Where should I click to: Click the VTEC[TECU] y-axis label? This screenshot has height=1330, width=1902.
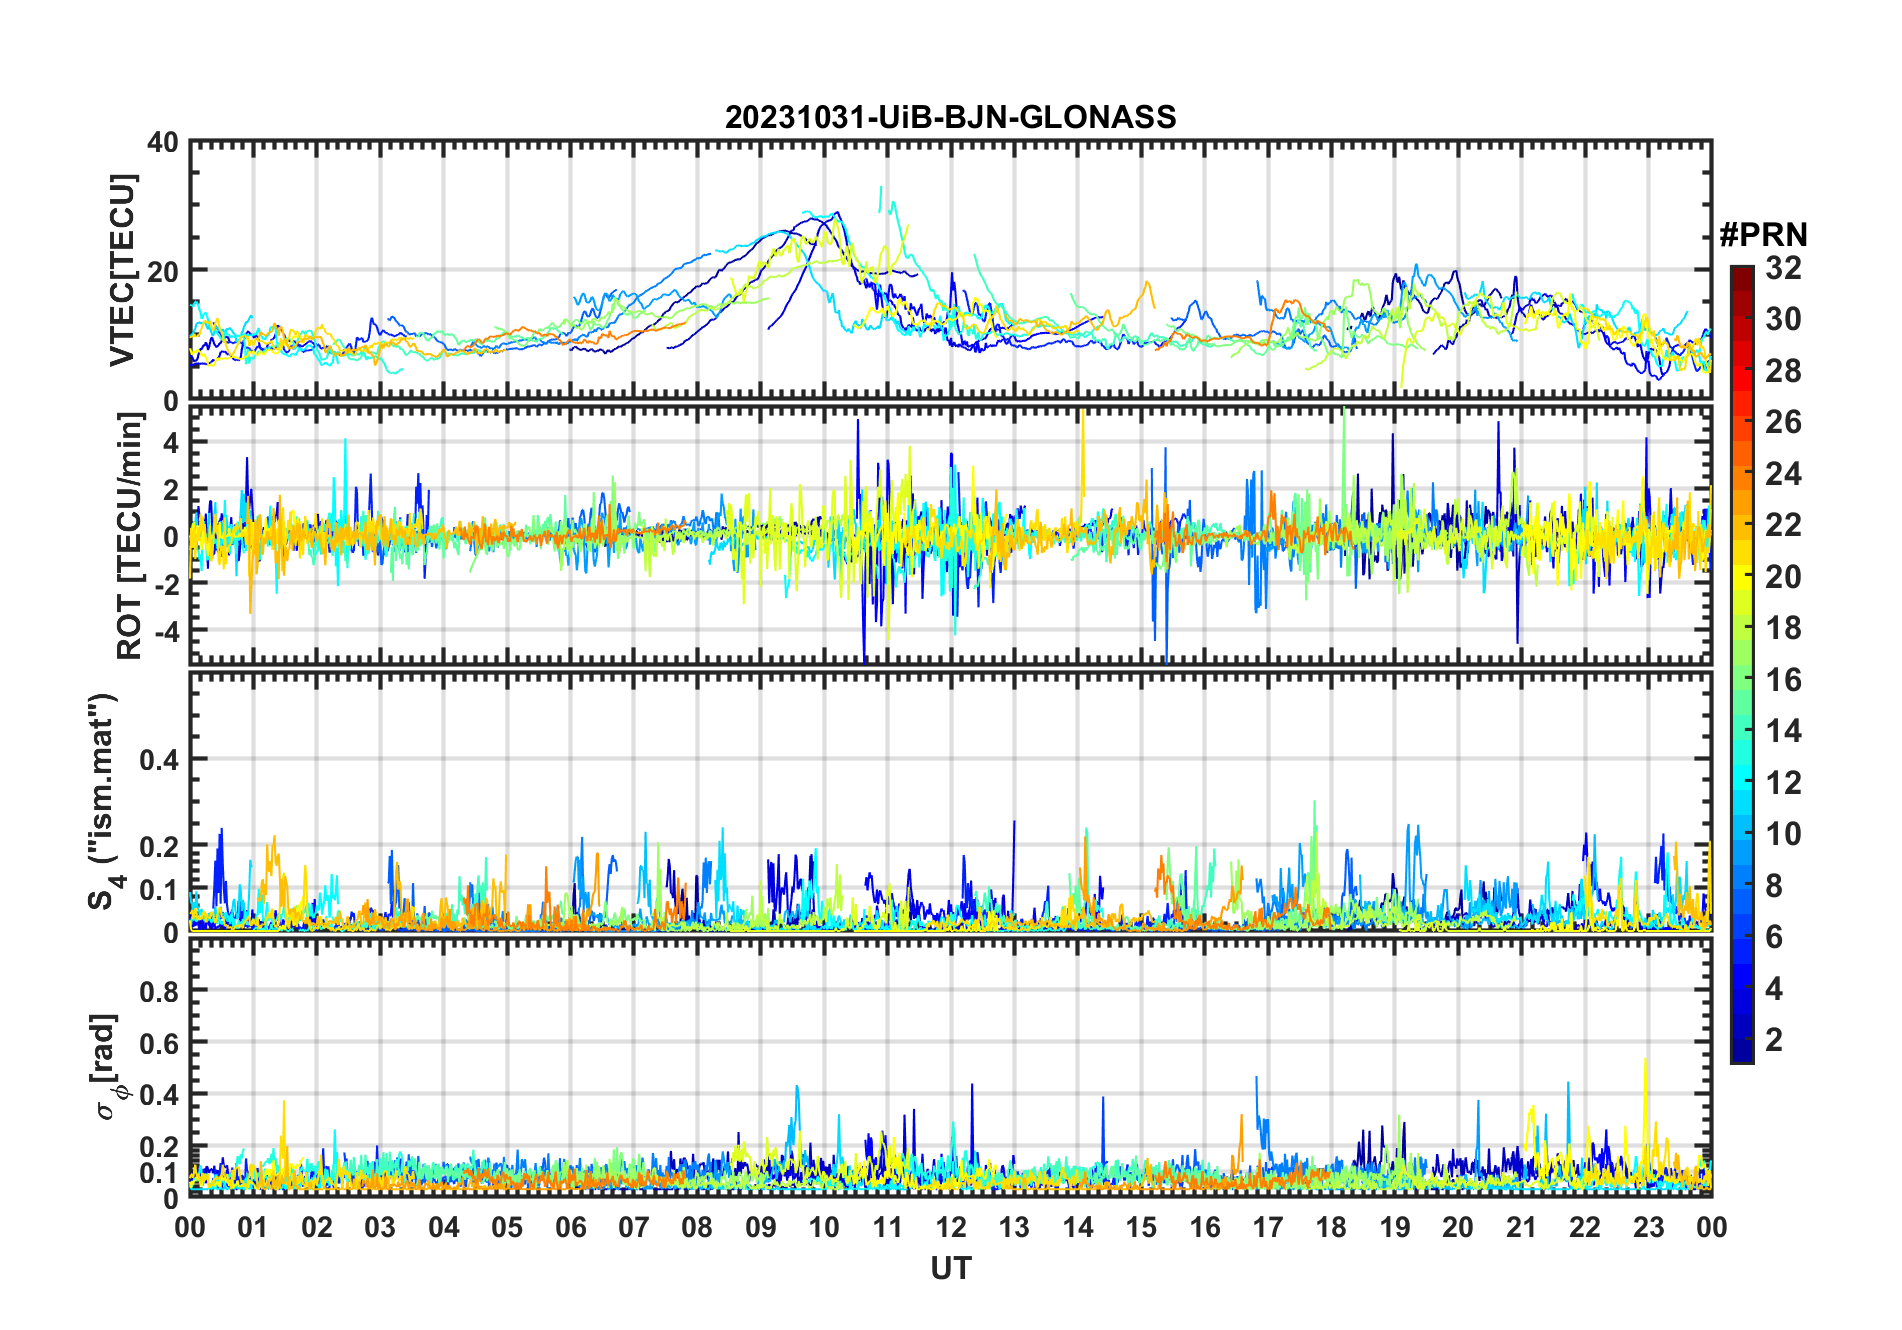click(x=122, y=270)
